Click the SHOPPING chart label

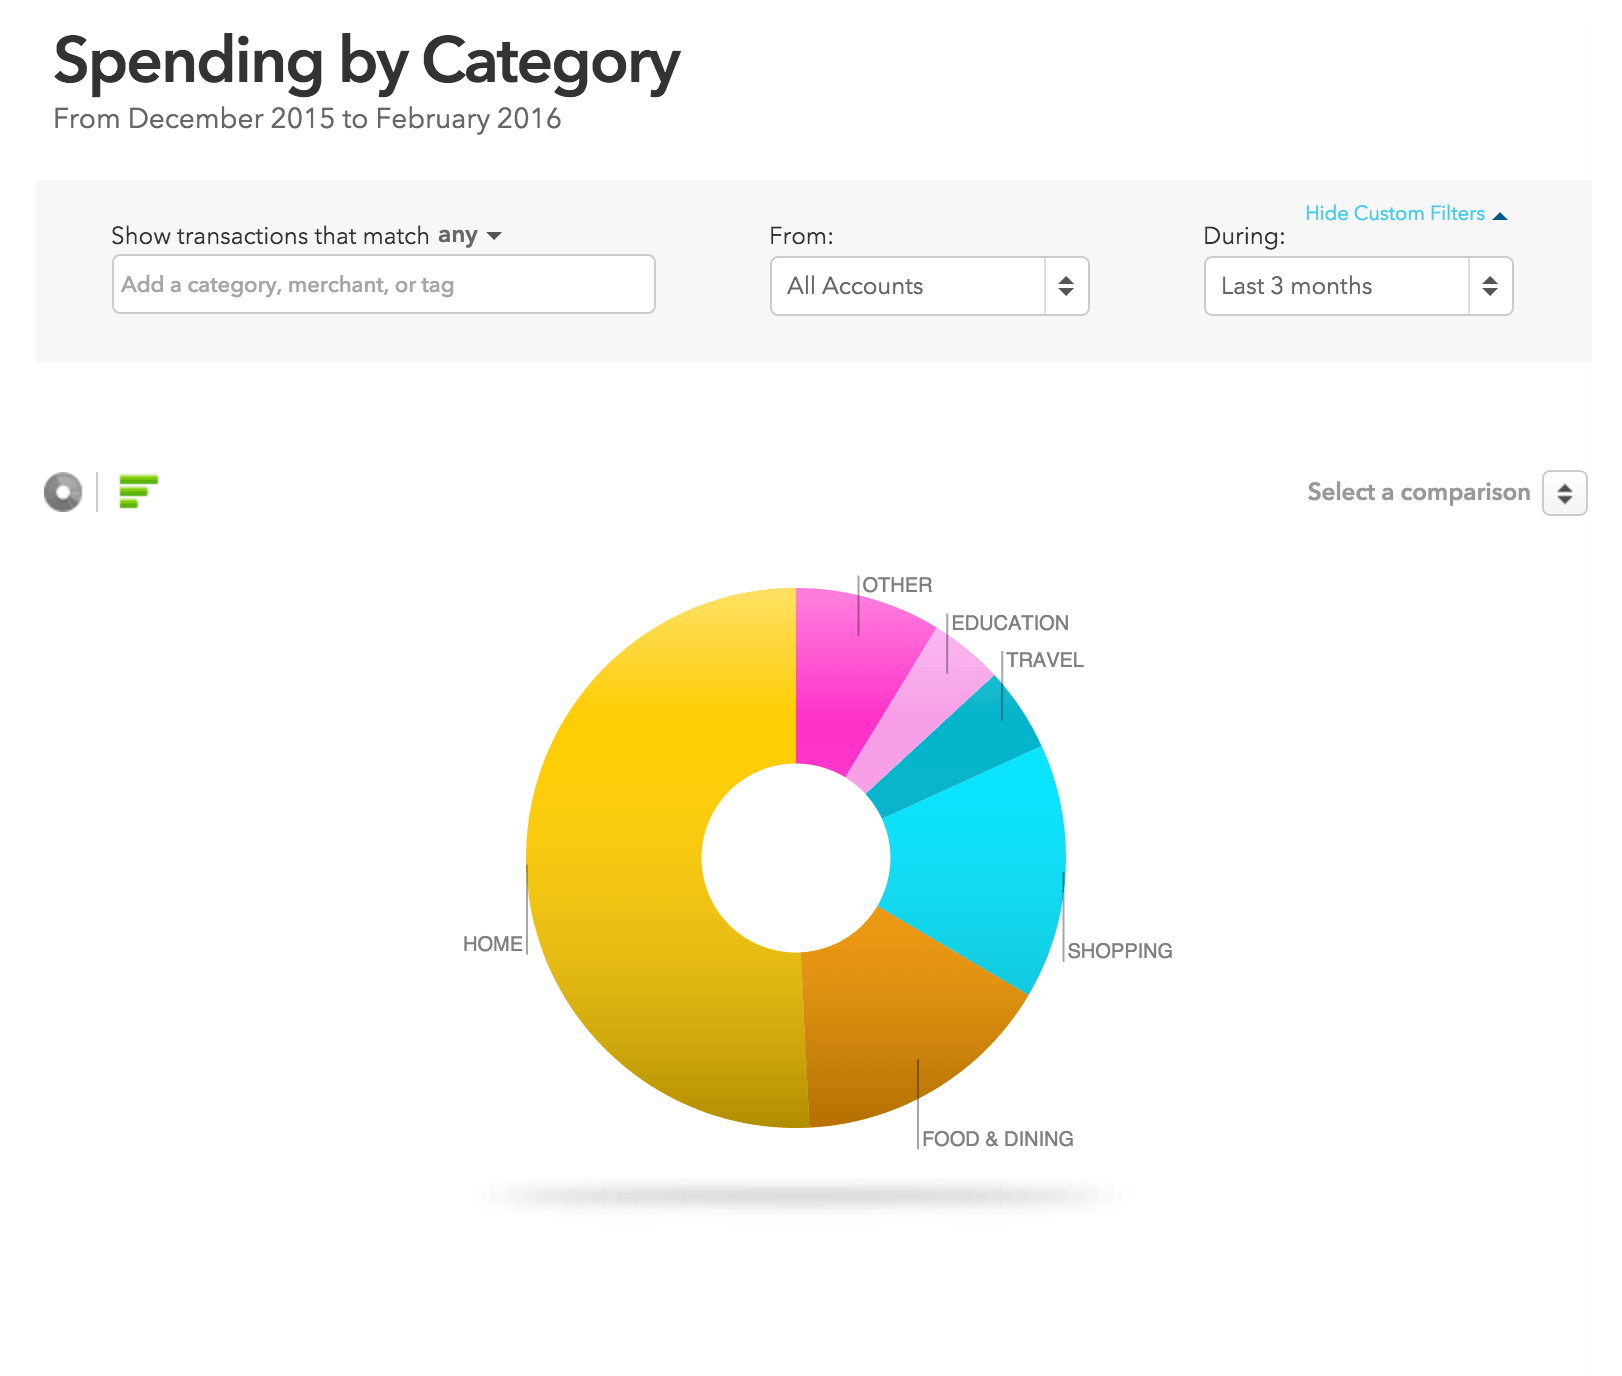(x=1119, y=951)
